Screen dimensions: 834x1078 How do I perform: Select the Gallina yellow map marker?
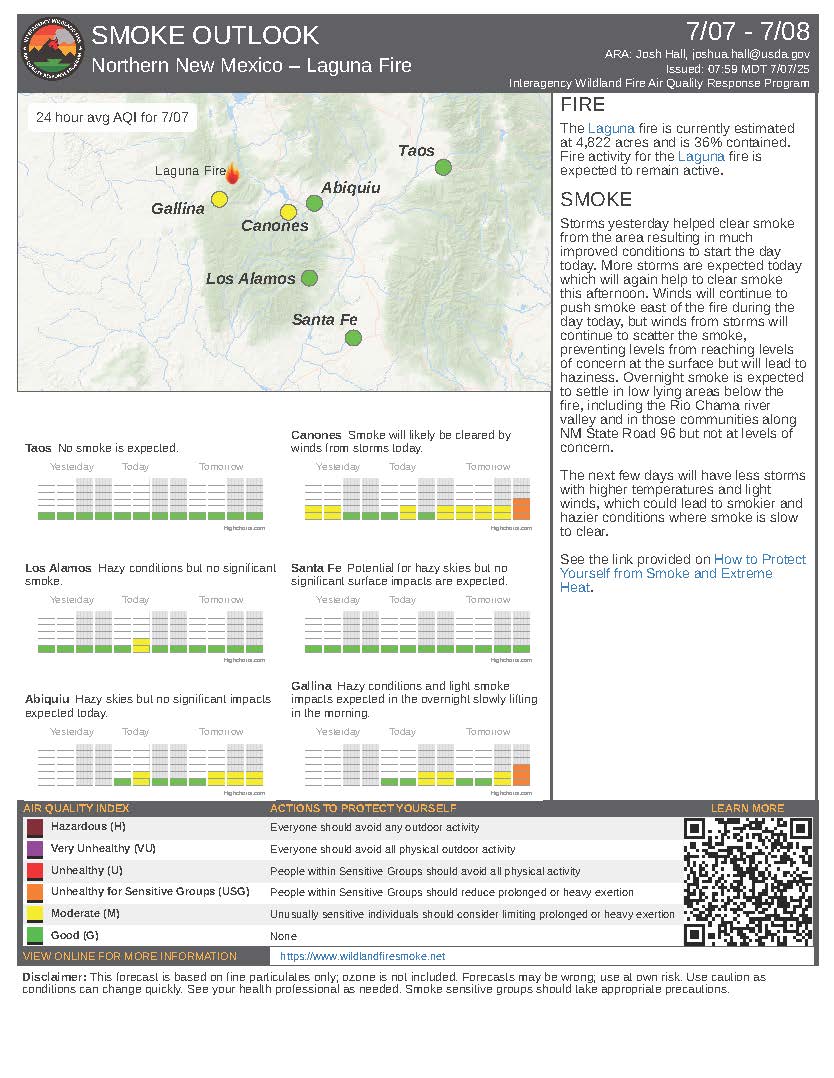click(220, 199)
